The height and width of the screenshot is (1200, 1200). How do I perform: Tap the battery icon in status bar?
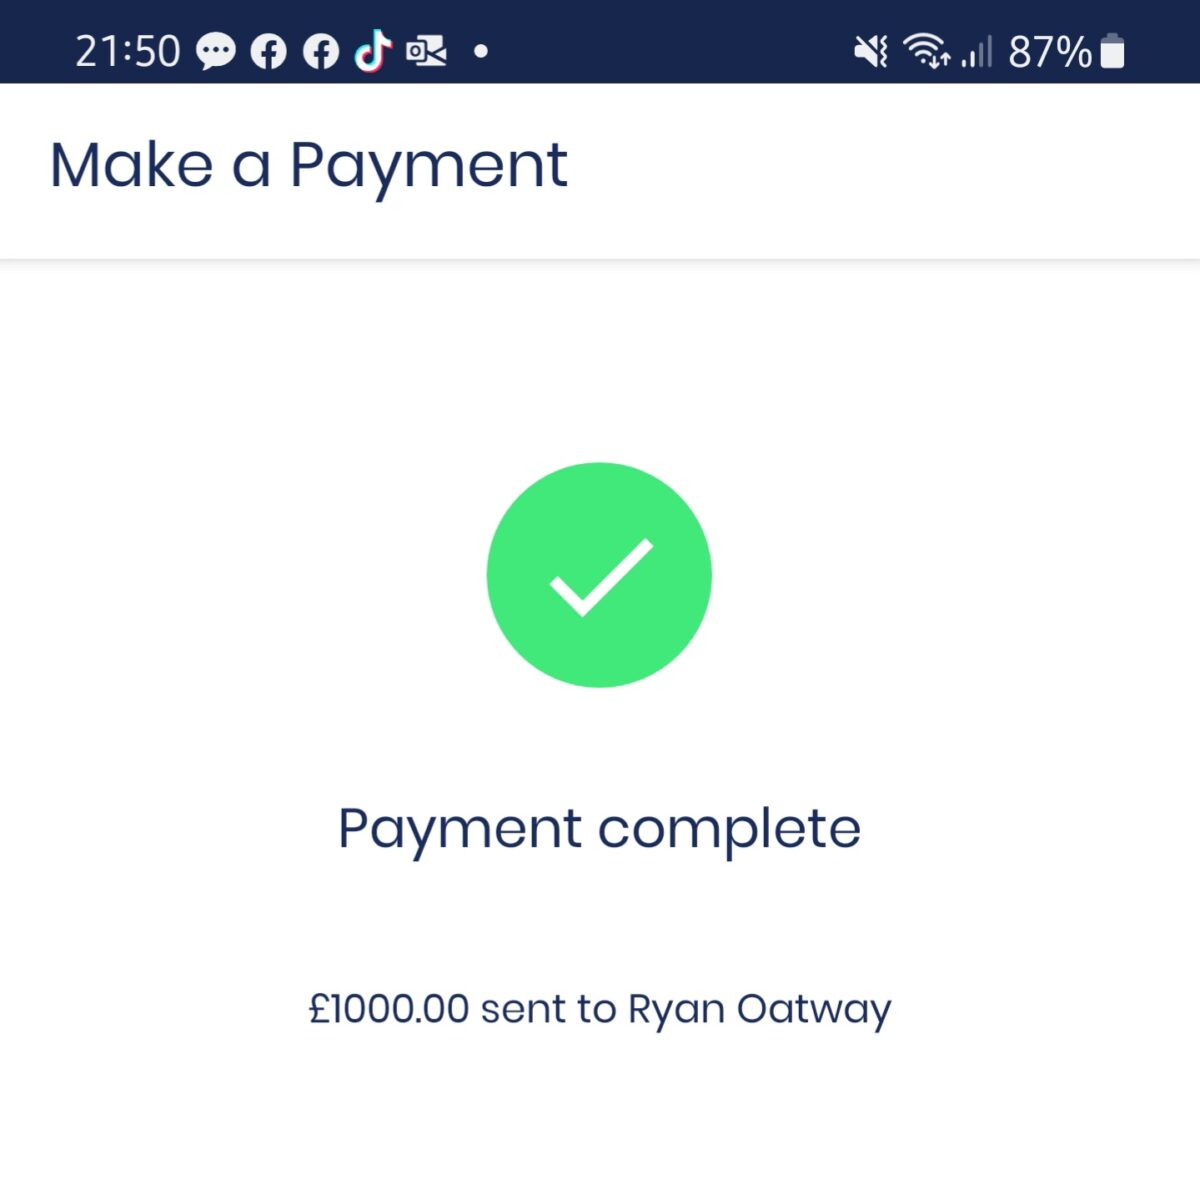1112,51
